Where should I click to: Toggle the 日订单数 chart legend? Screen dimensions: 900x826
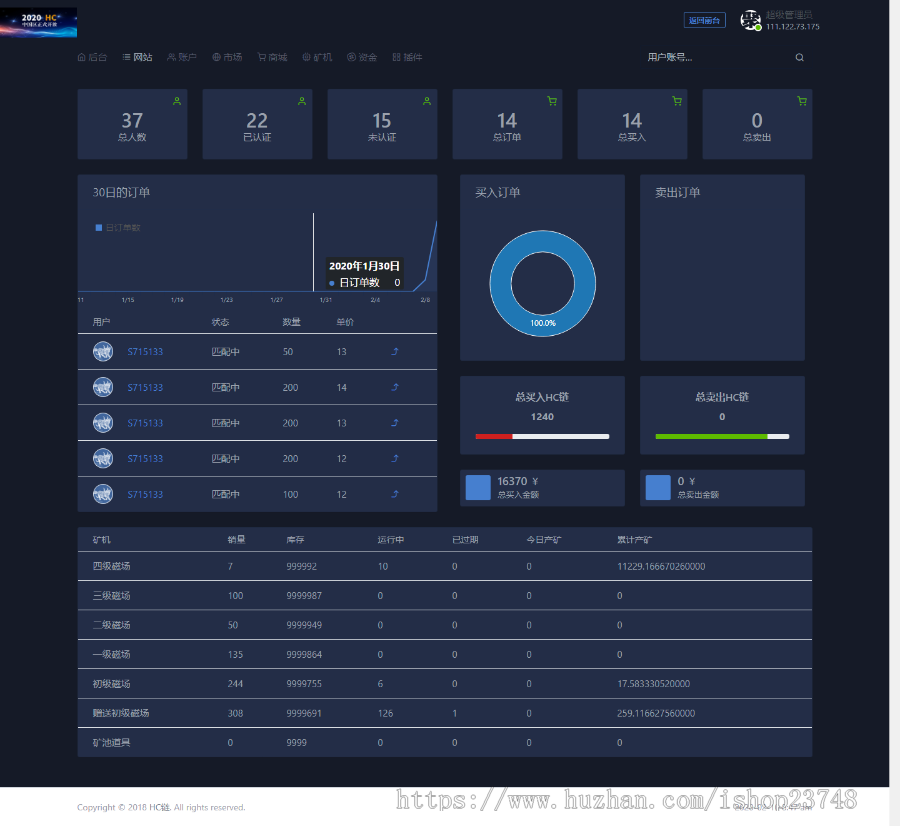pyautogui.click(x=118, y=228)
